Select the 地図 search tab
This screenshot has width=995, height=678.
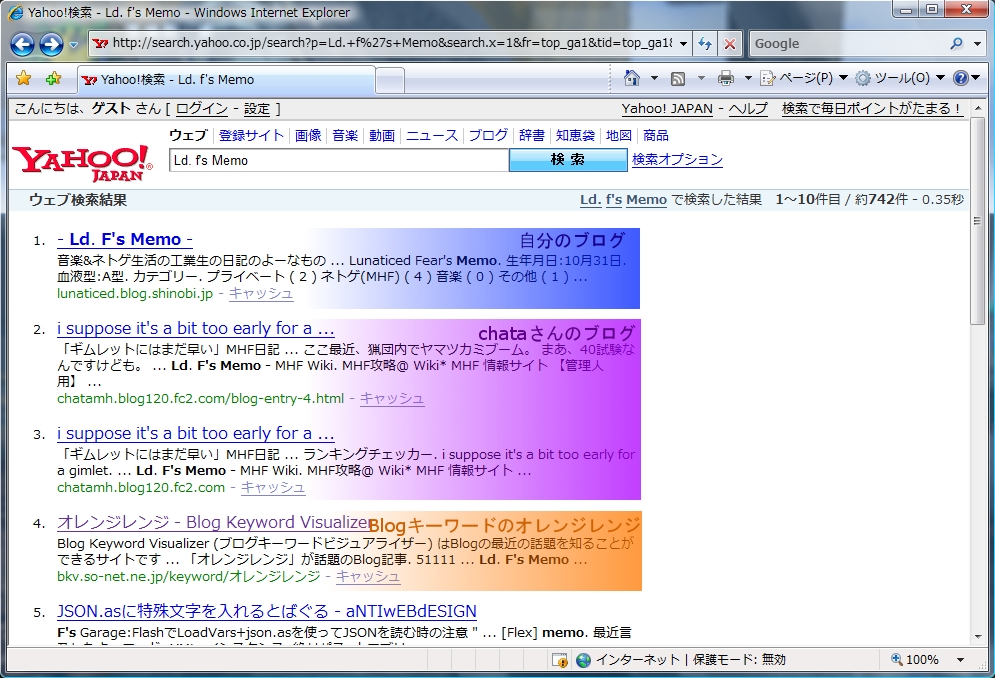click(x=619, y=135)
